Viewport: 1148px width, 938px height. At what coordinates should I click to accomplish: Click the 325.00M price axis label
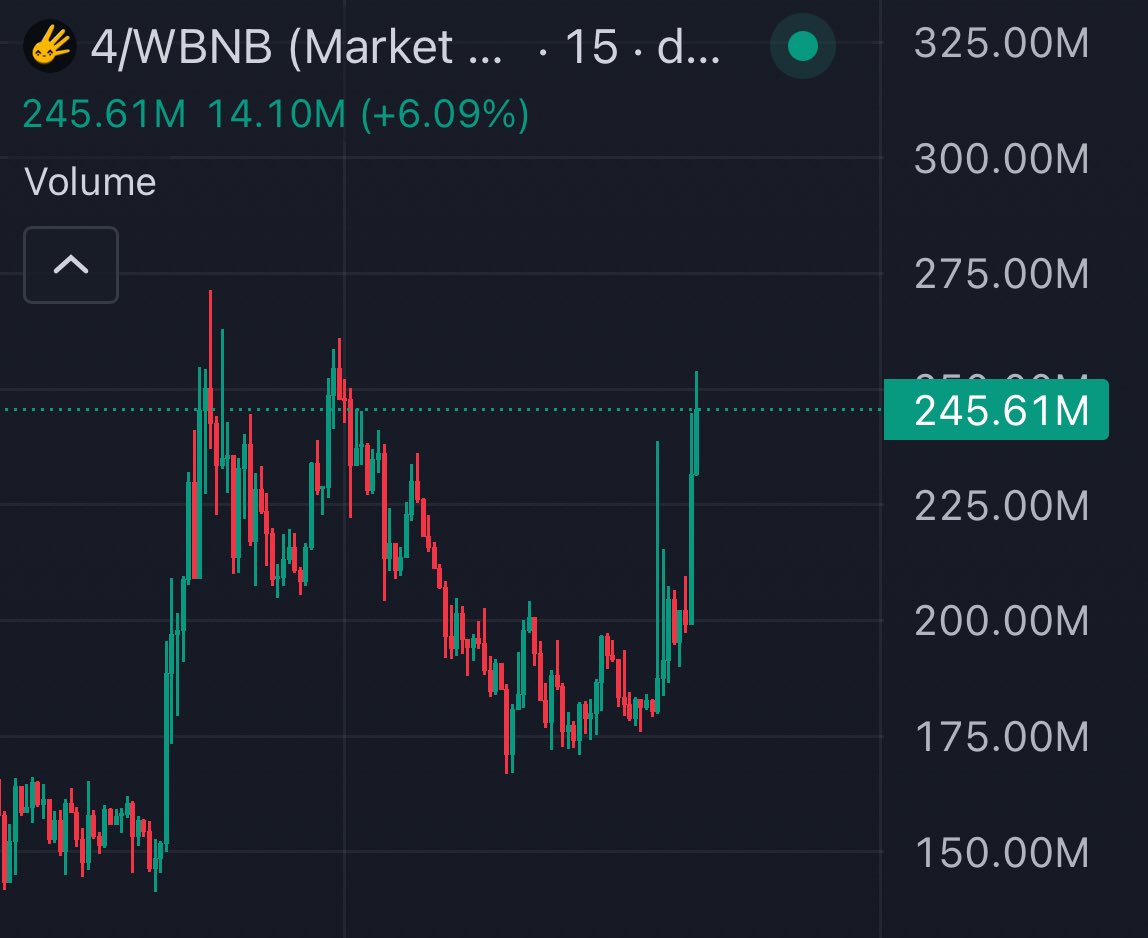coord(1002,43)
